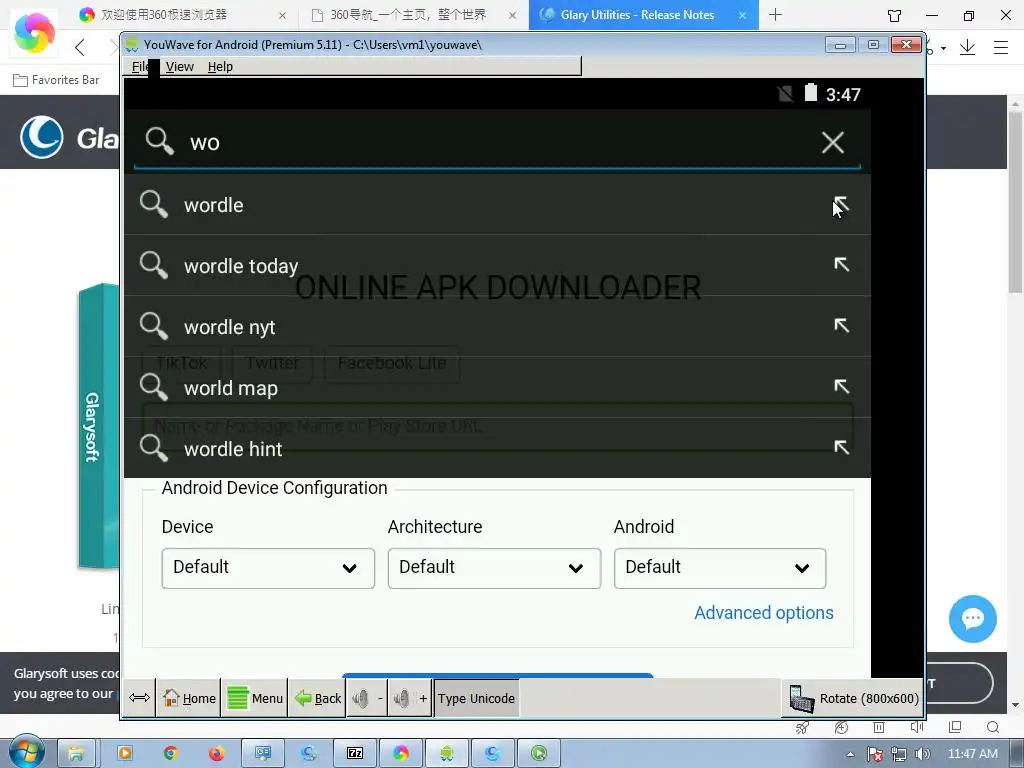Go back in the 360 browser
The image size is (1024, 768).
(x=80, y=47)
